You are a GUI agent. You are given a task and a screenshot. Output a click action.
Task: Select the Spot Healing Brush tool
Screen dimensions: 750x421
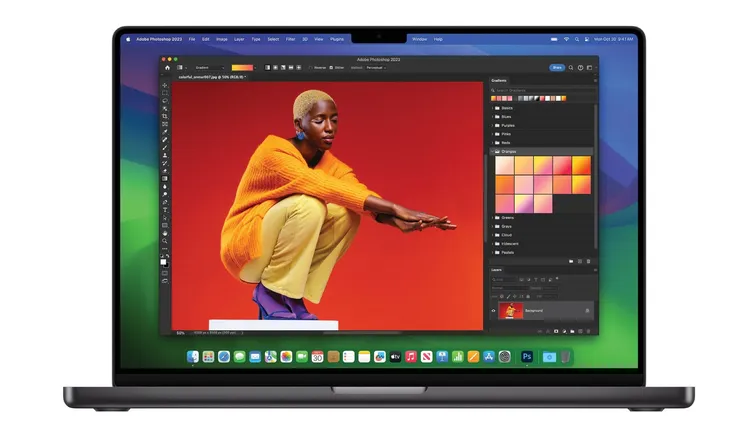coord(165,140)
